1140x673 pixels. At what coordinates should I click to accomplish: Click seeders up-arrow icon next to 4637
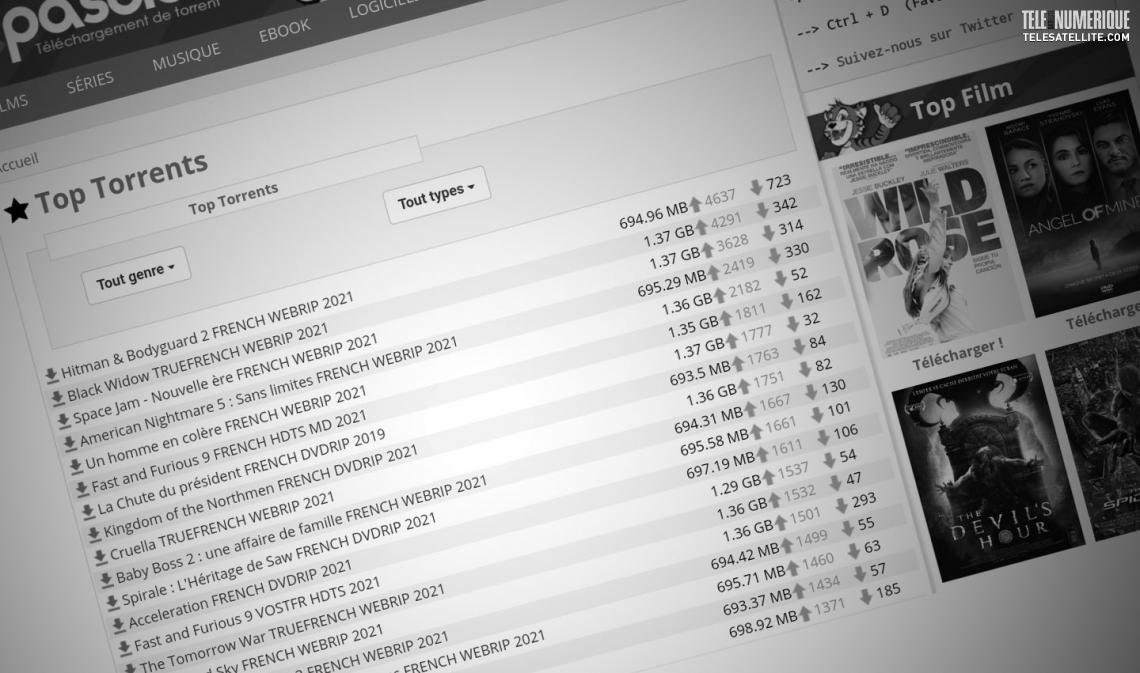[x=696, y=204]
